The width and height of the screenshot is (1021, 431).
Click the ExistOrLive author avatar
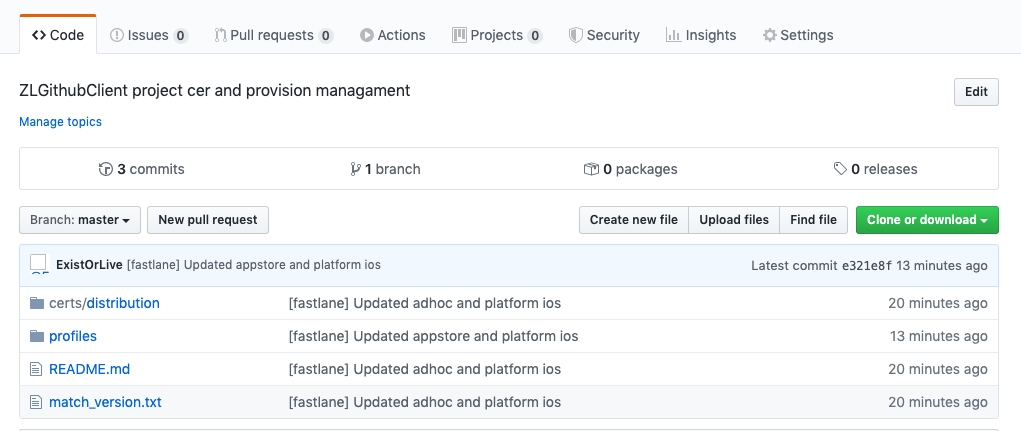click(x=39, y=265)
